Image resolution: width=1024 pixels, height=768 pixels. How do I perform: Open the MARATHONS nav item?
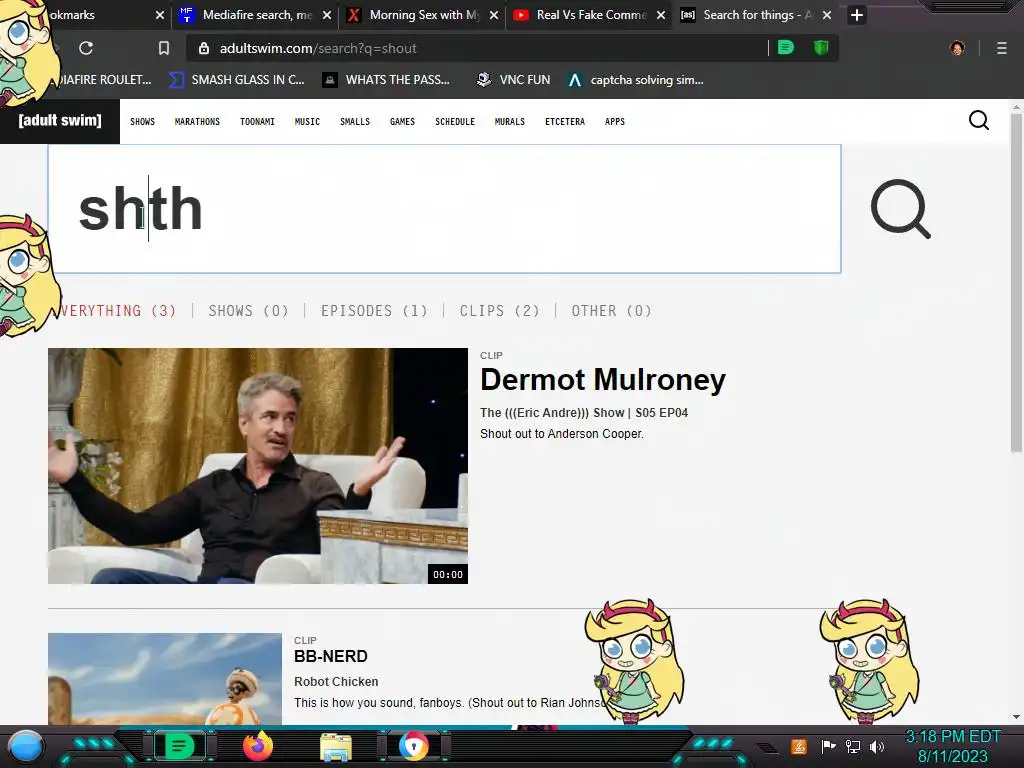pos(197,121)
